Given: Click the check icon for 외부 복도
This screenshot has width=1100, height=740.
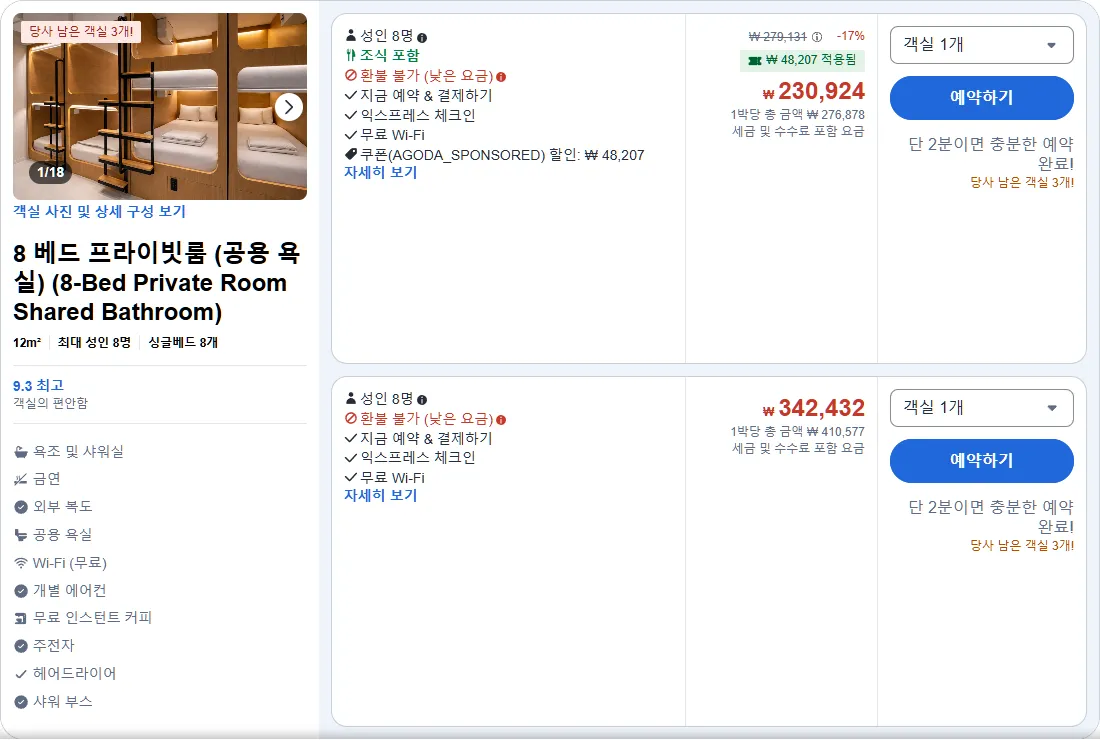Looking at the screenshot, I should [21, 507].
